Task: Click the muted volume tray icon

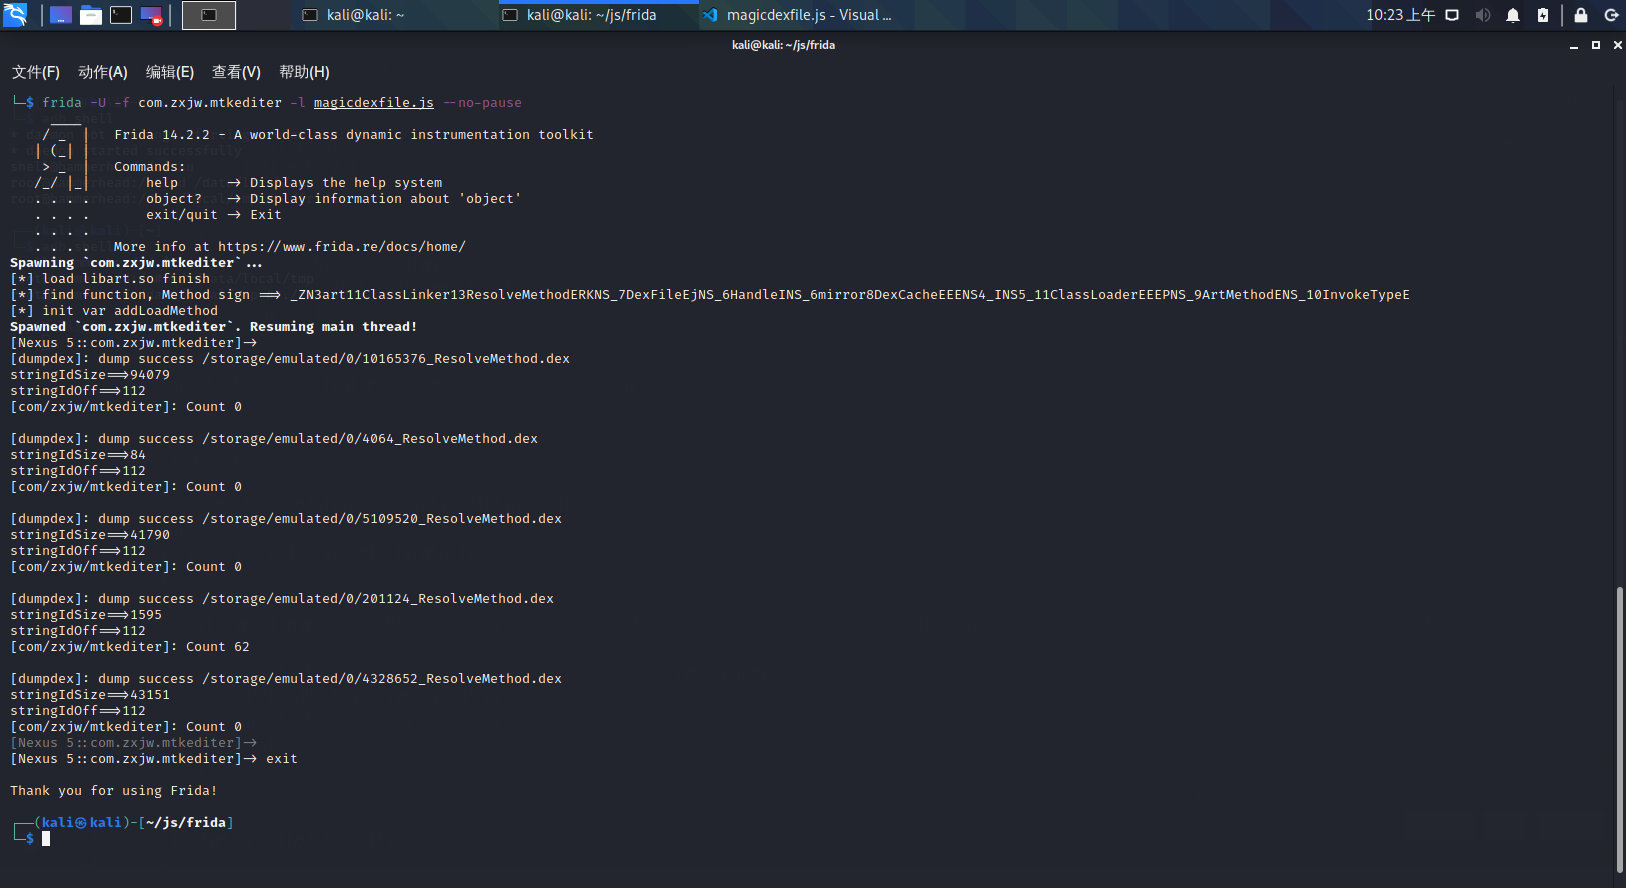Action: [1482, 15]
